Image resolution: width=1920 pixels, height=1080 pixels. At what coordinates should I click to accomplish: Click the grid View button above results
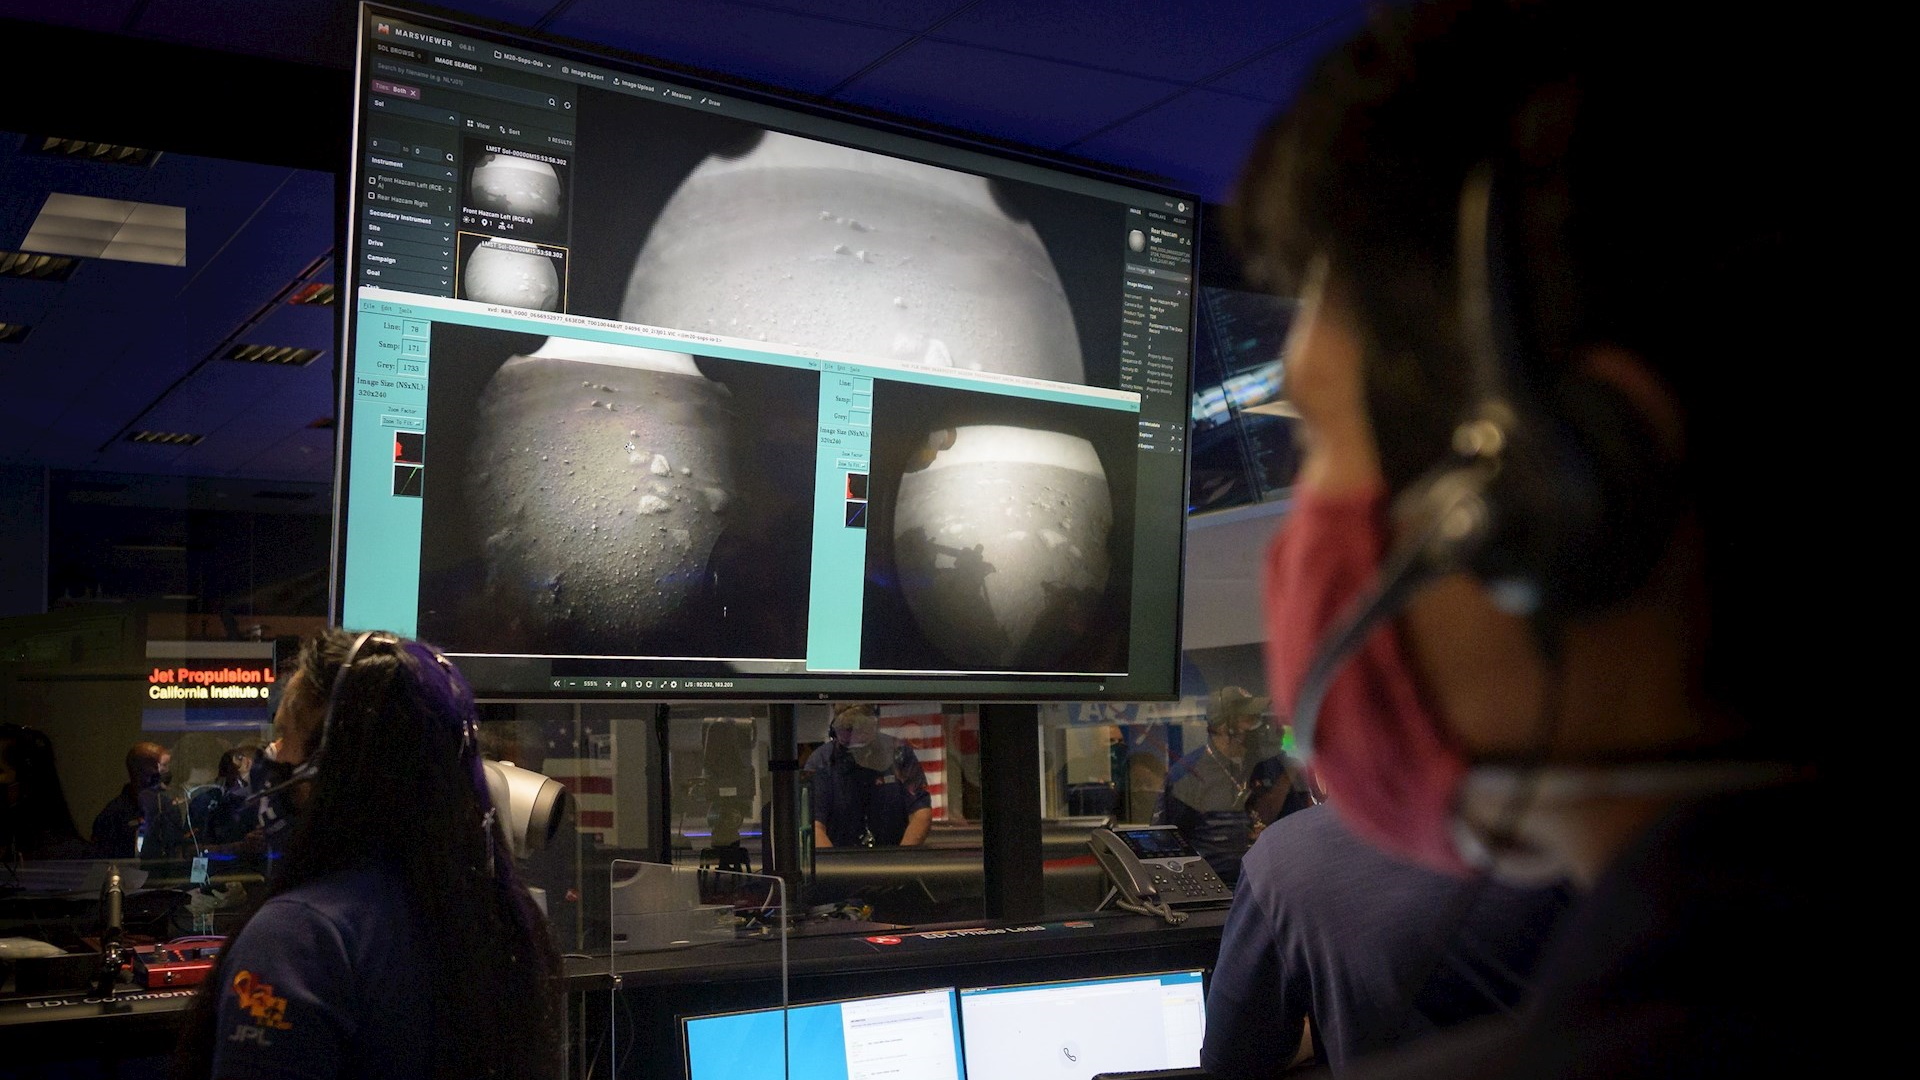477,125
